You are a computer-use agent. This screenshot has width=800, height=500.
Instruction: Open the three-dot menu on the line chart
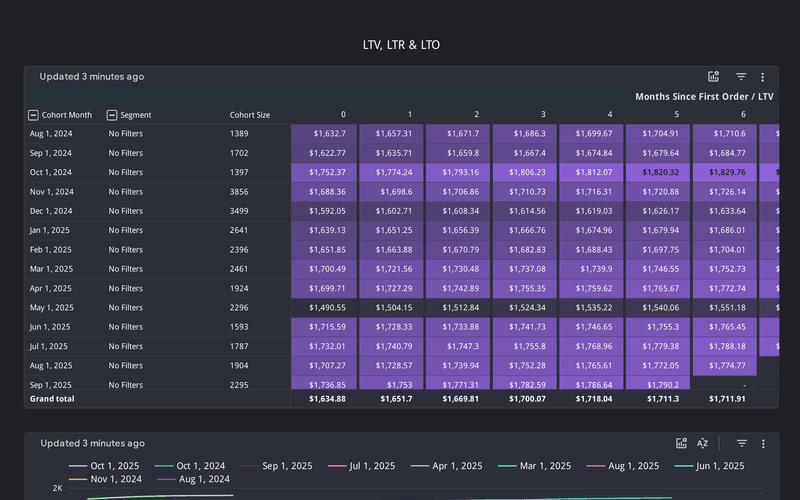click(x=762, y=443)
